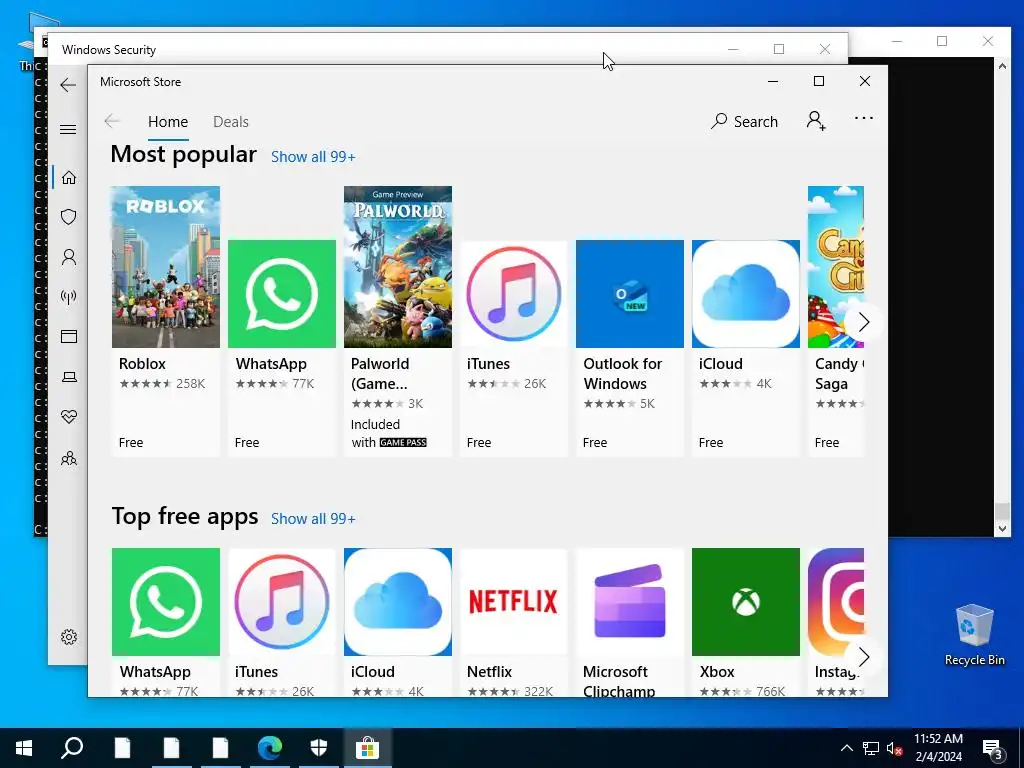Open Account protection in Windows Security
The image size is (1024, 768).
coord(69,257)
